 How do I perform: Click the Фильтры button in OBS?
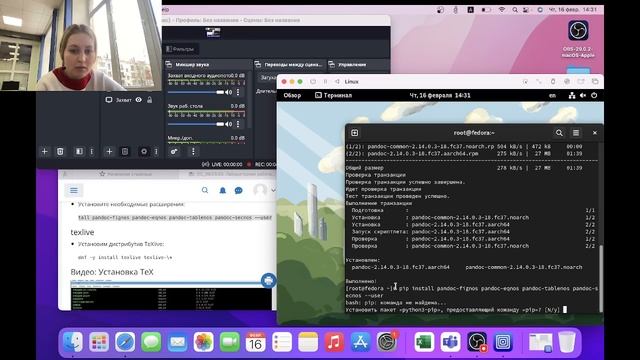[180, 49]
